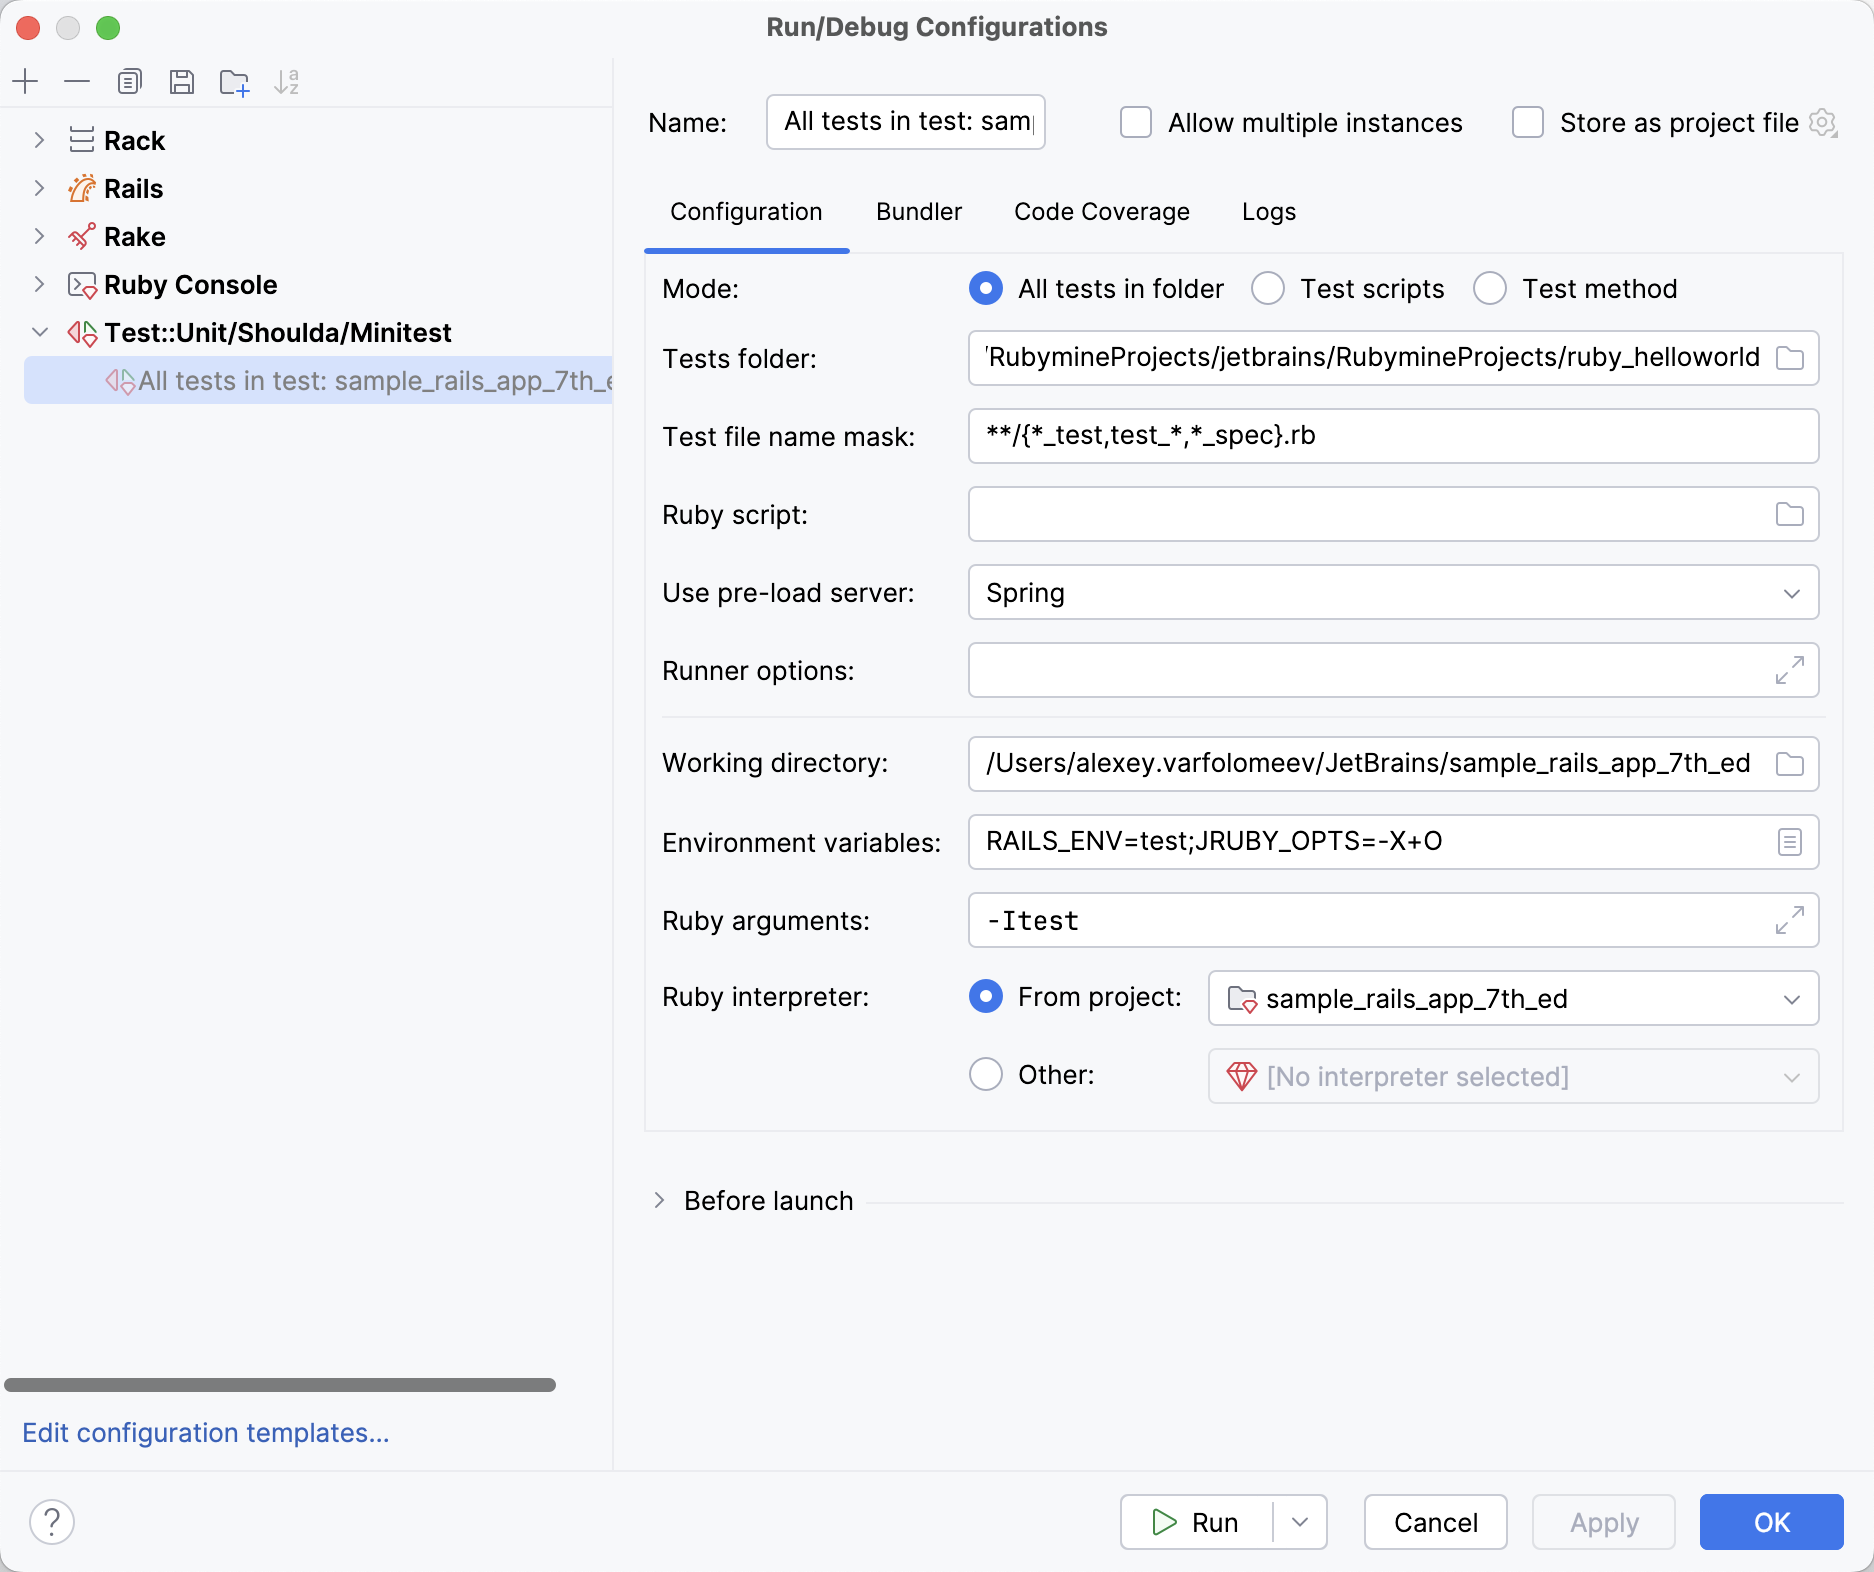Viewport: 1874px width, 1572px height.
Task: Open help via the question mark icon
Action: [53, 1522]
